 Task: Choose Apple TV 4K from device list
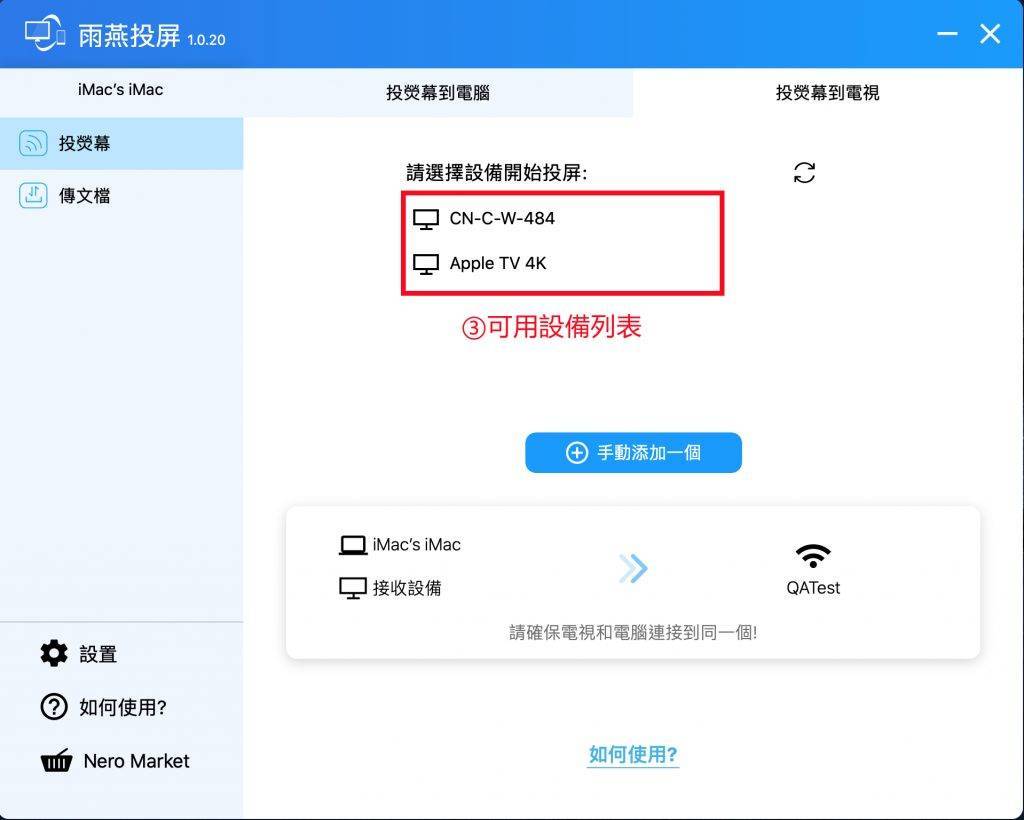[x=562, y=264]
